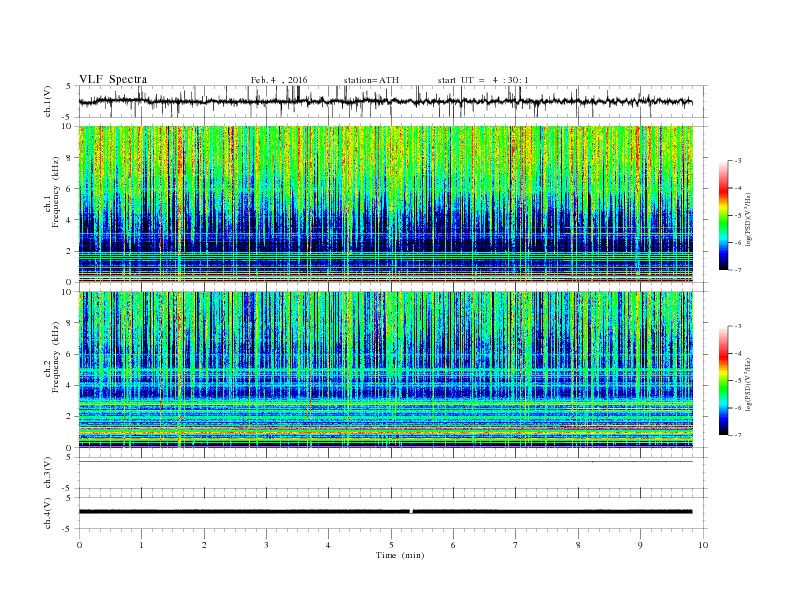Click the time axis tick label "3"
The height and width of the screenshot is (612, 792).
[266, 545]
